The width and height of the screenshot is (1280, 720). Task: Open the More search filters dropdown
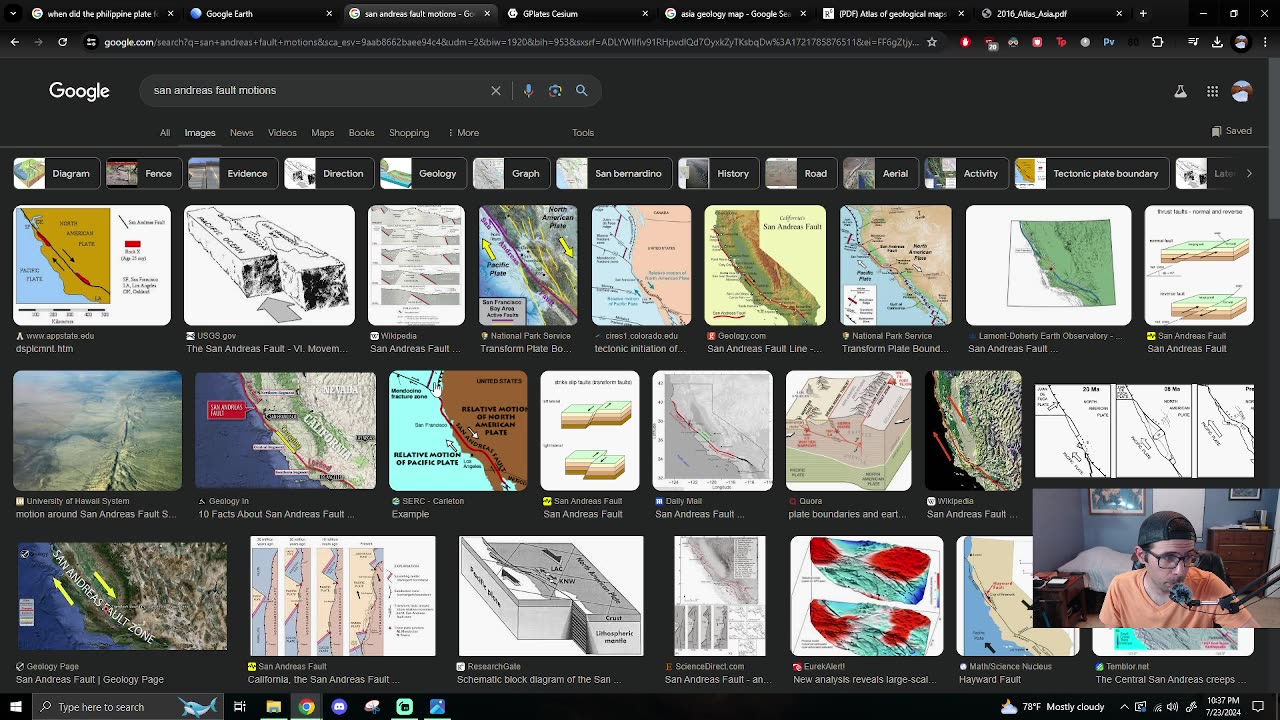(x=463, y=133)
